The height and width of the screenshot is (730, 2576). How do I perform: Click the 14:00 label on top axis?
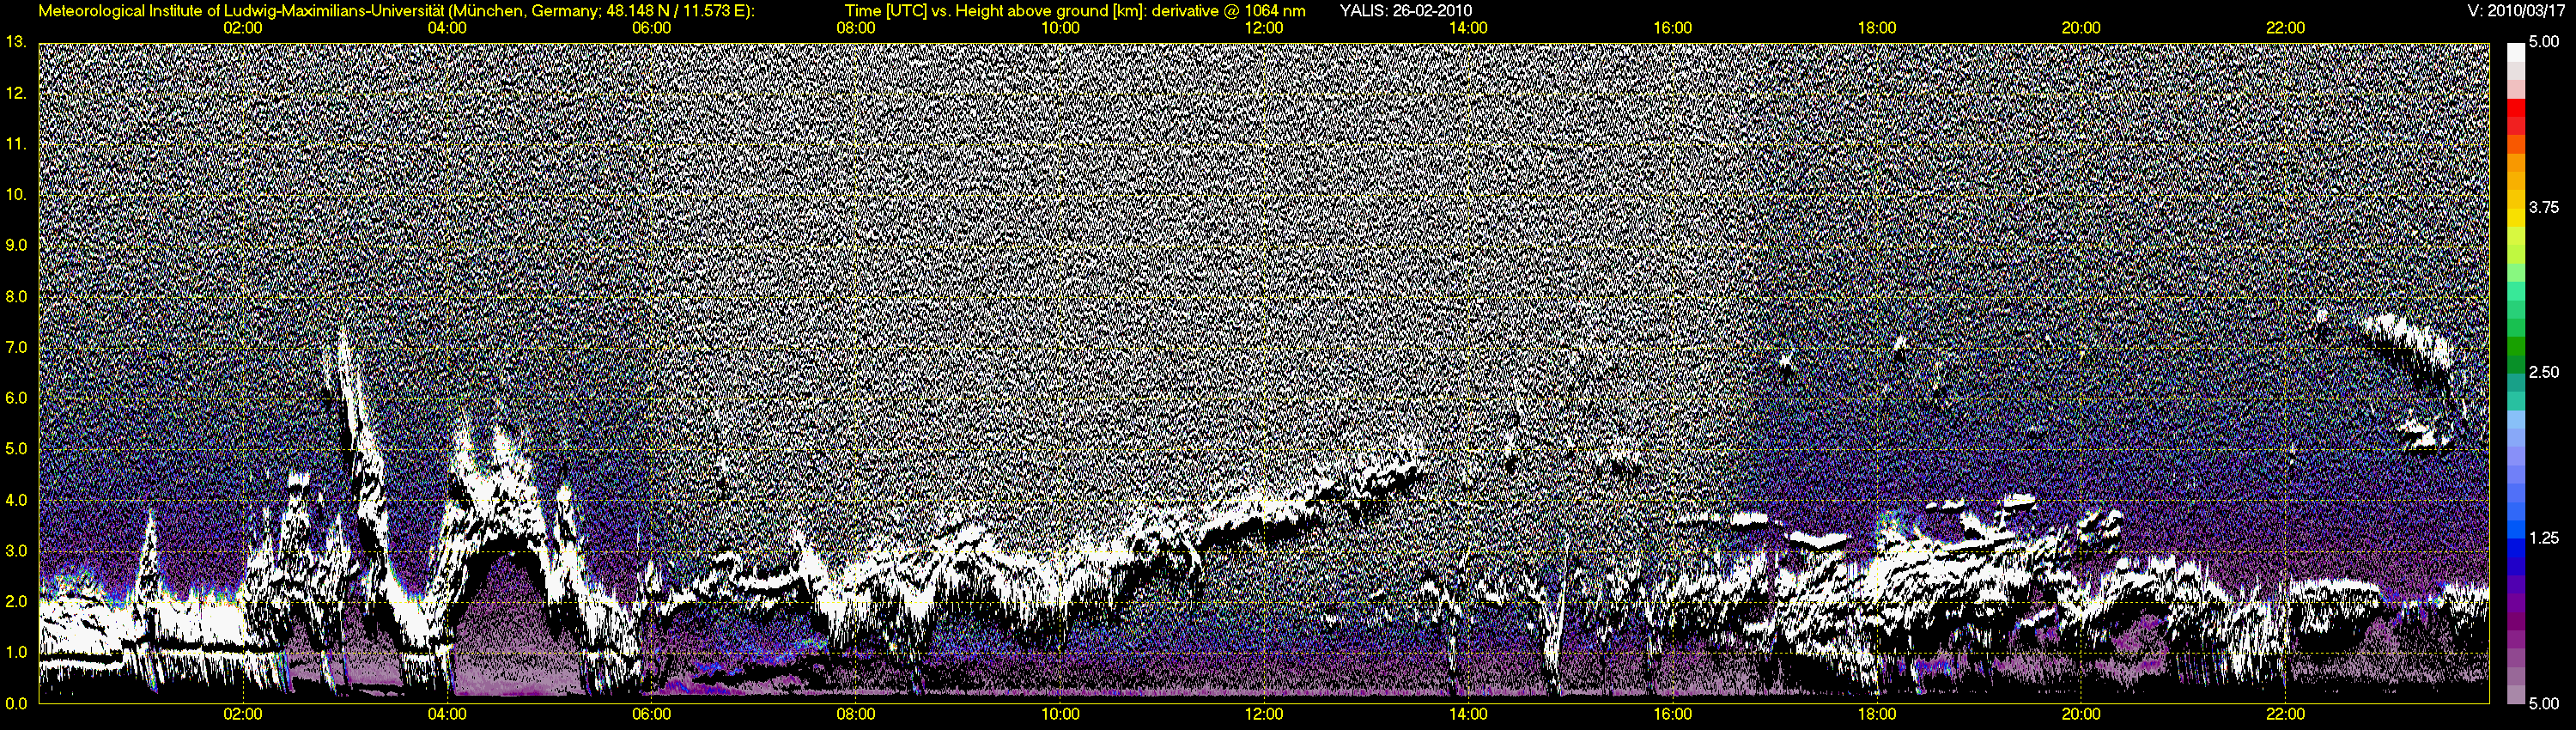coord(1468,28)
